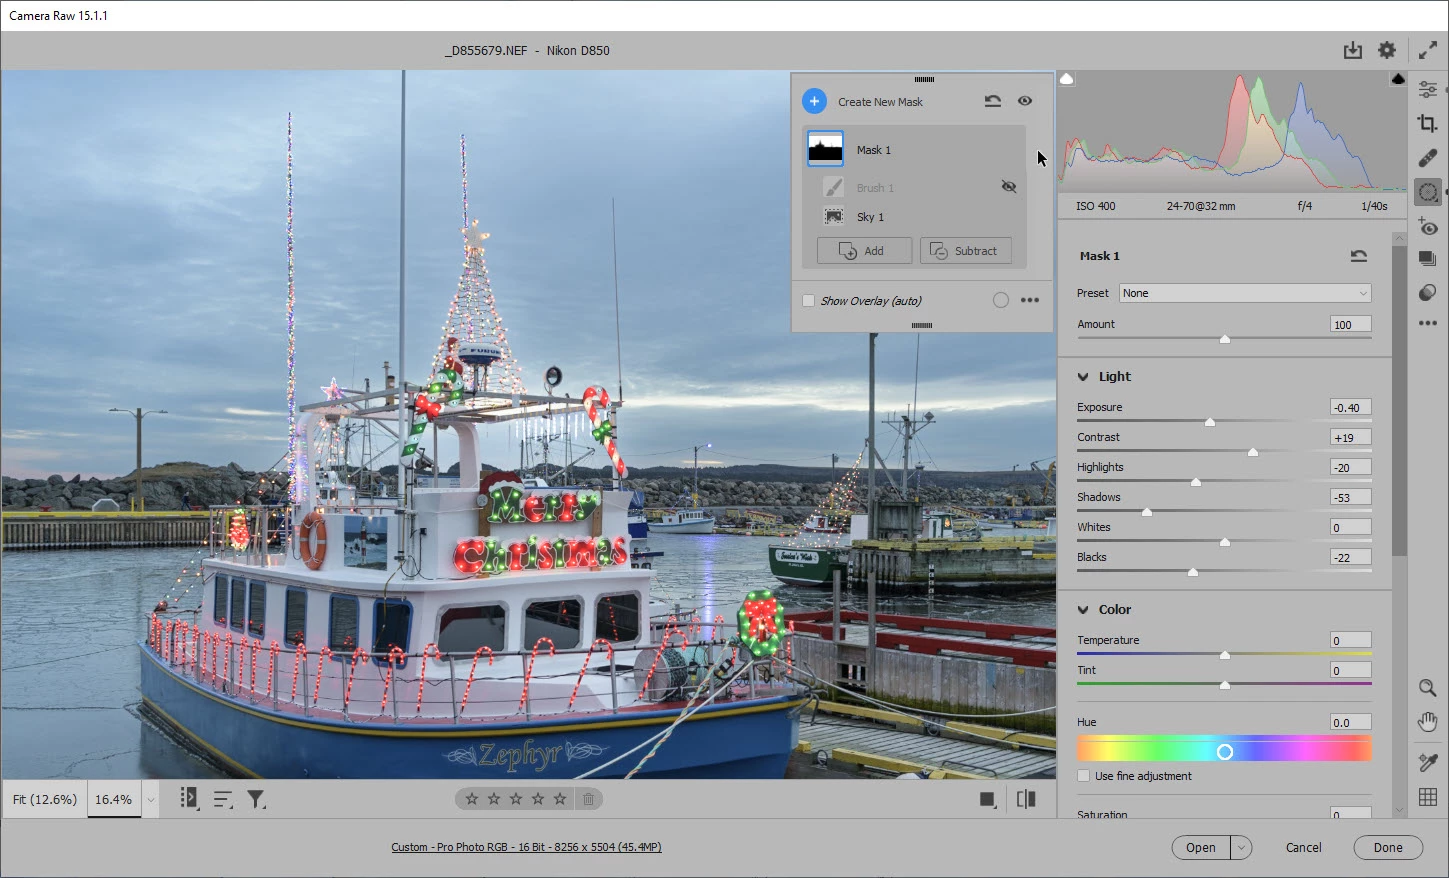The image size is (1449, 878).
Task: Click Fit (12.6%) zoom button
Action: (45, 800)
